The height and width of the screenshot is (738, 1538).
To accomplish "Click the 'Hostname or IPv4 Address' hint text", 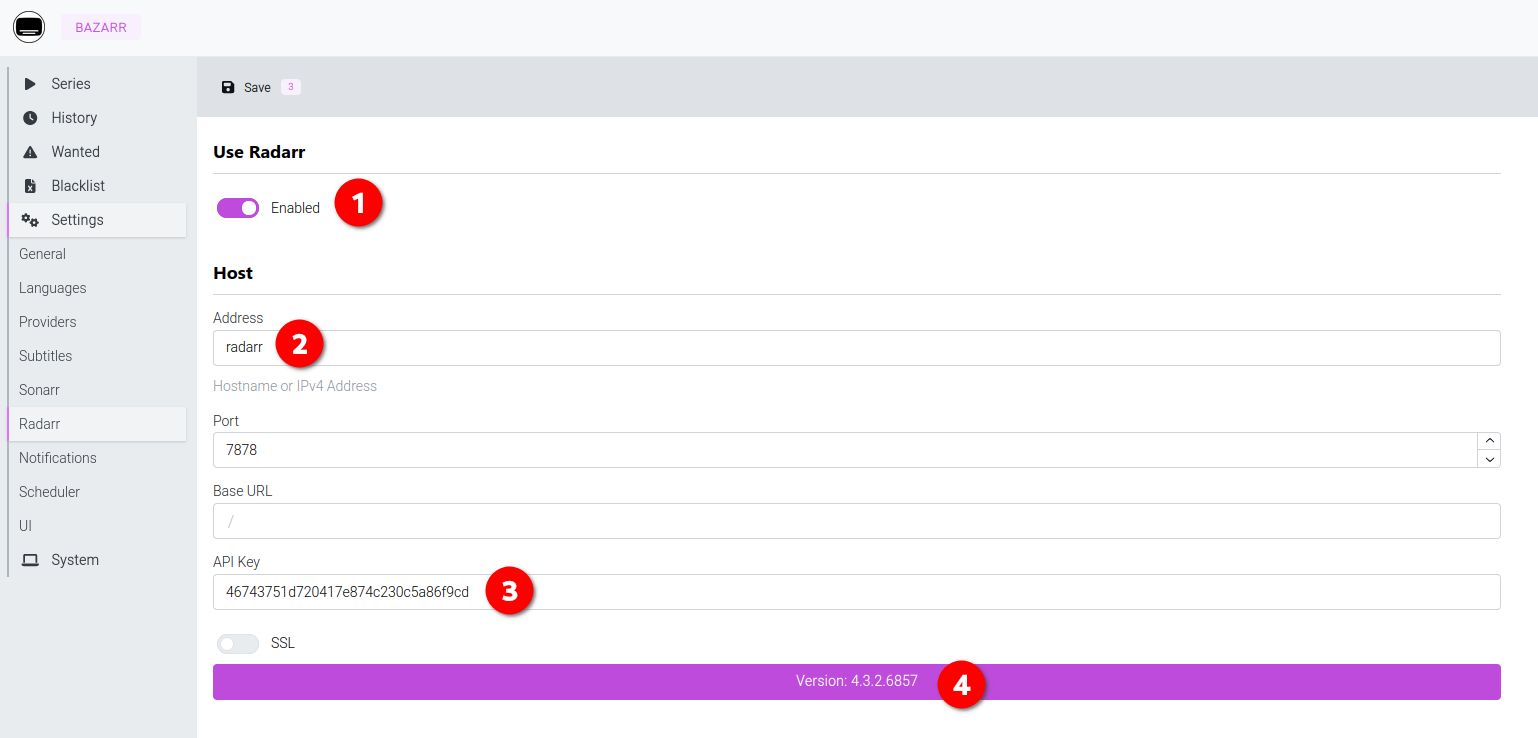I will pyautogui.click(x=295, y=386).
